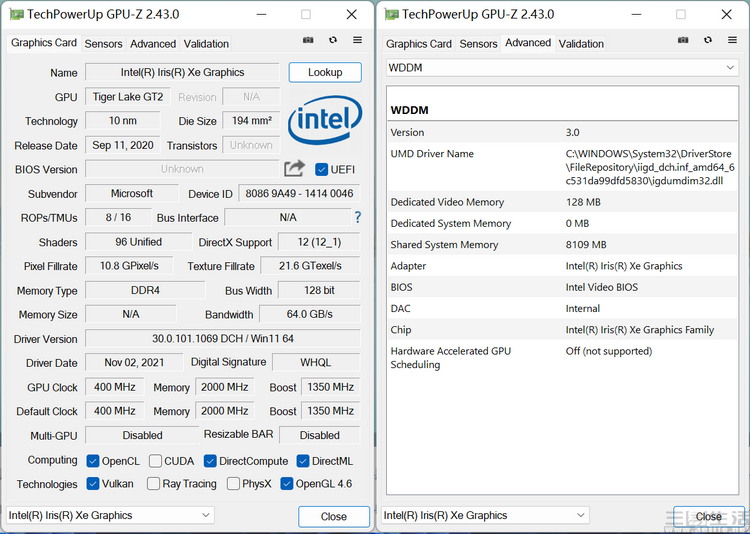This screenshot has height=534, width=750.
Task: Open the Validation tab in right window
Action: coord(581,44)
